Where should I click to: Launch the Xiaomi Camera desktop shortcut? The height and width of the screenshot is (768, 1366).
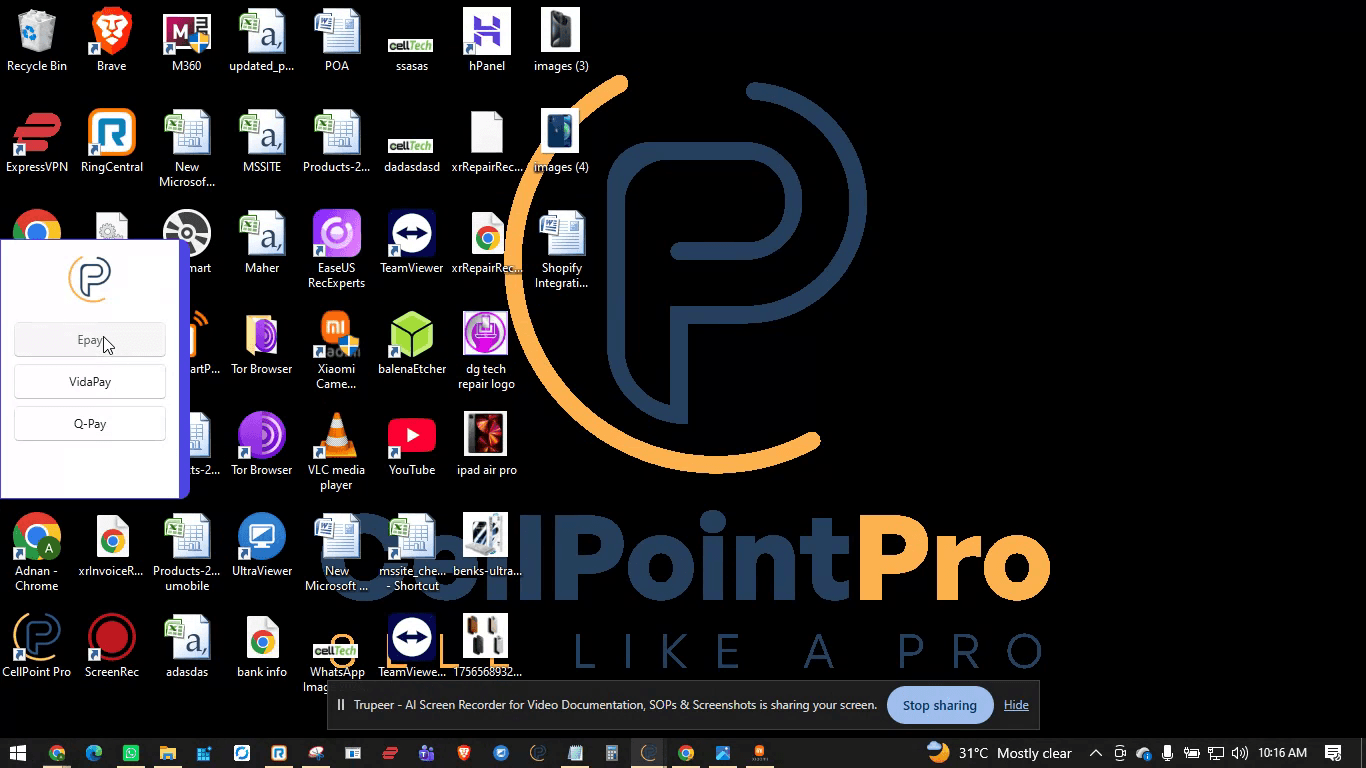tap(337, 351)
